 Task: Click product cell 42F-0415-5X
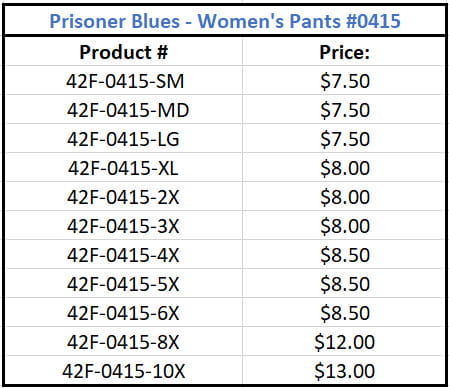123,284
